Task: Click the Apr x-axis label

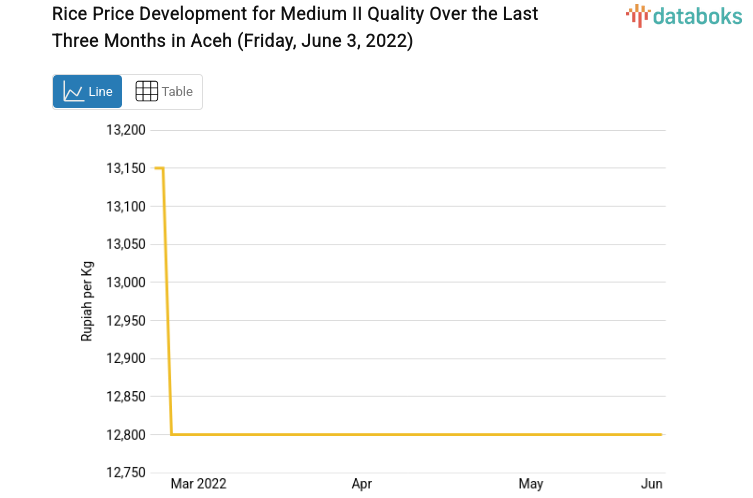Action: click(x=362, y=484)
